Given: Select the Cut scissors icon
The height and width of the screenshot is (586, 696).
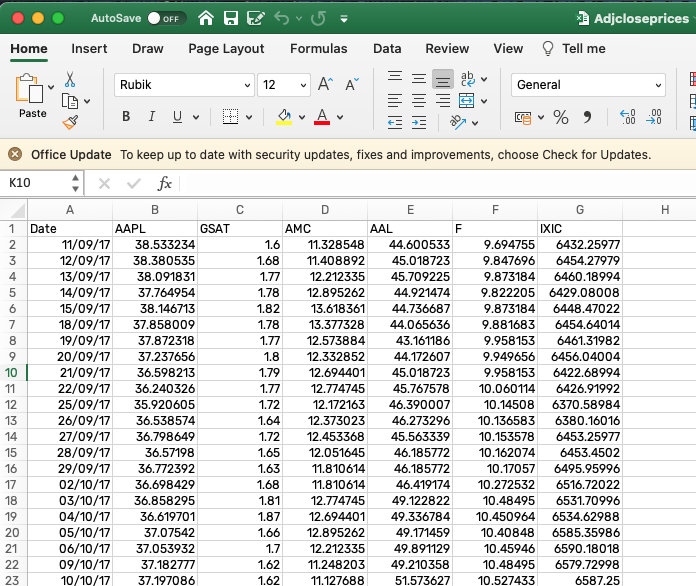Looking at the screenshot, I should point(70,80).
